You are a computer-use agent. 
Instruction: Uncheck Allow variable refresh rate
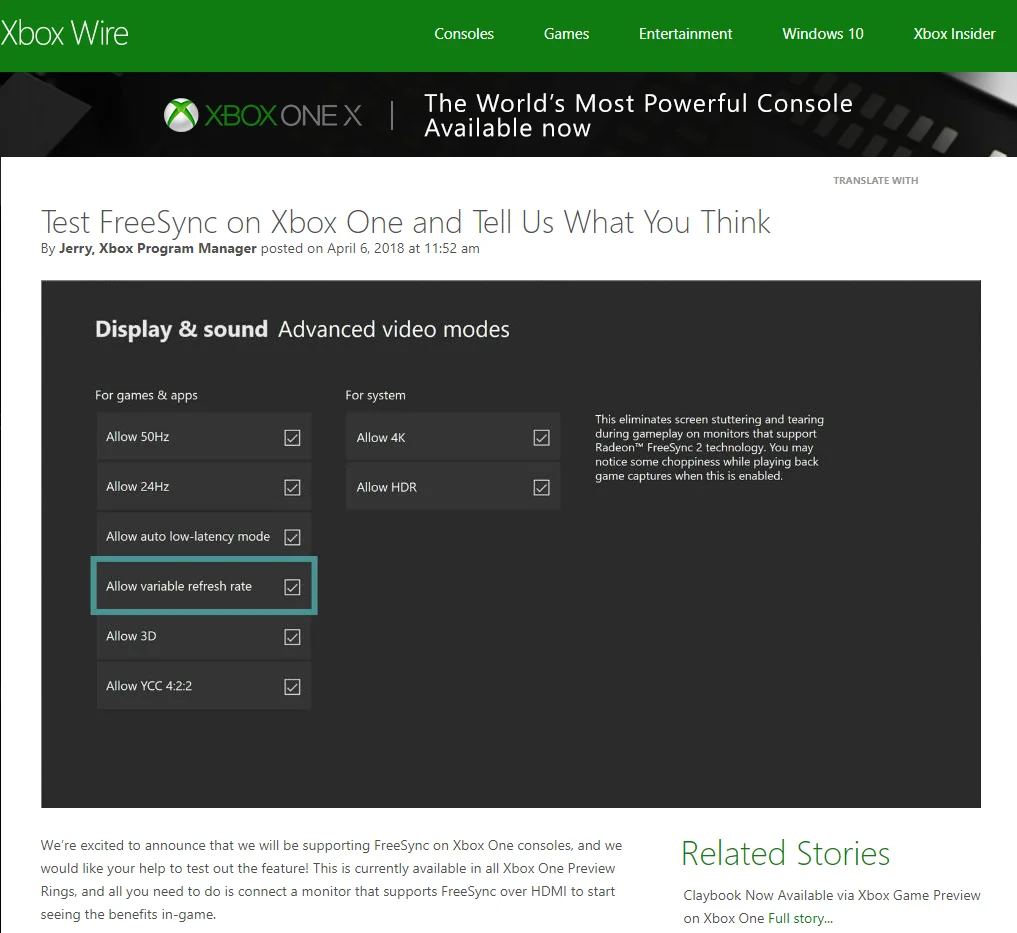pyautogui.click(x=293, y=587)
